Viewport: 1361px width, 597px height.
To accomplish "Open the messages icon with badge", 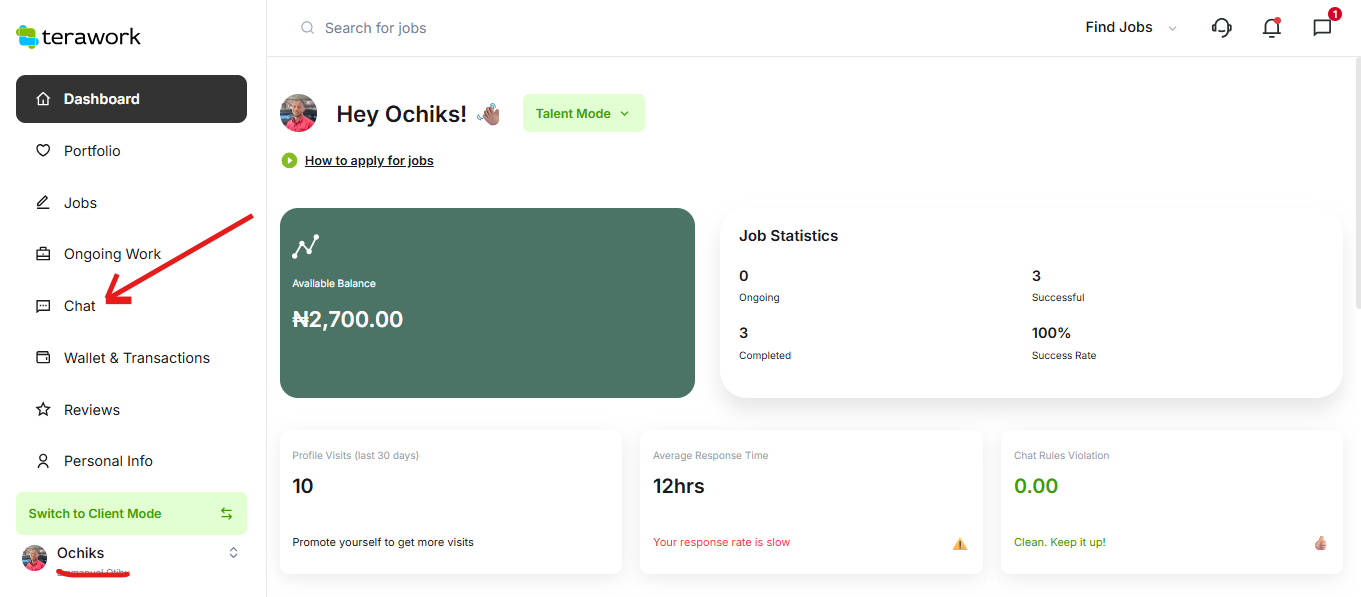I will (1322, 28).
